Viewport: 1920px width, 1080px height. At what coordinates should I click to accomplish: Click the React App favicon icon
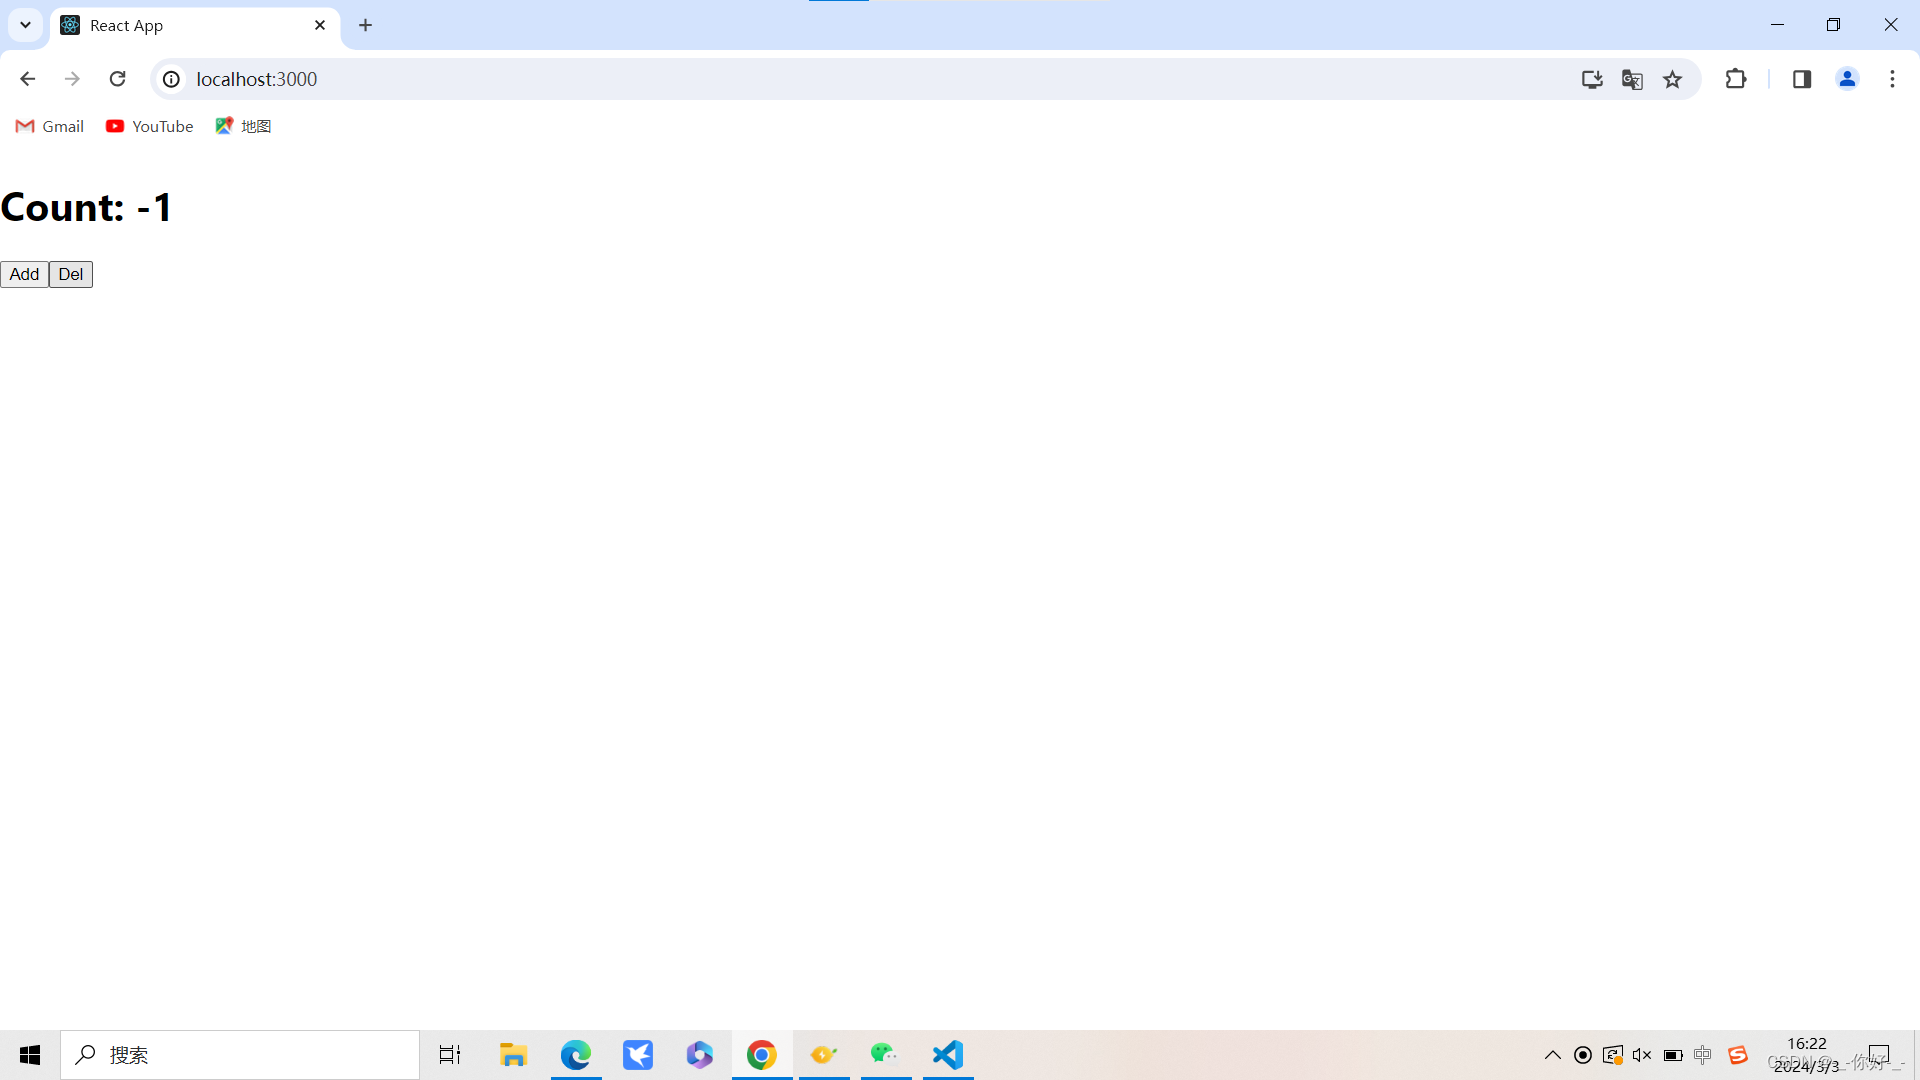70,25
